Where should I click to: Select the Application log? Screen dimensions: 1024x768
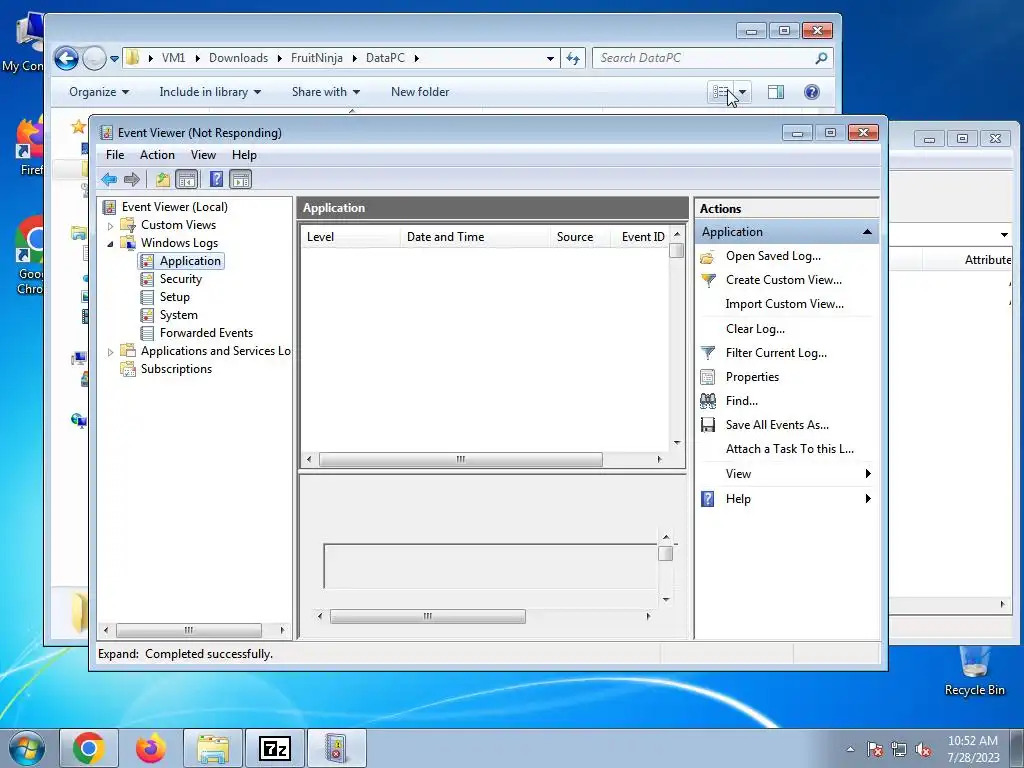coord(190,261)
